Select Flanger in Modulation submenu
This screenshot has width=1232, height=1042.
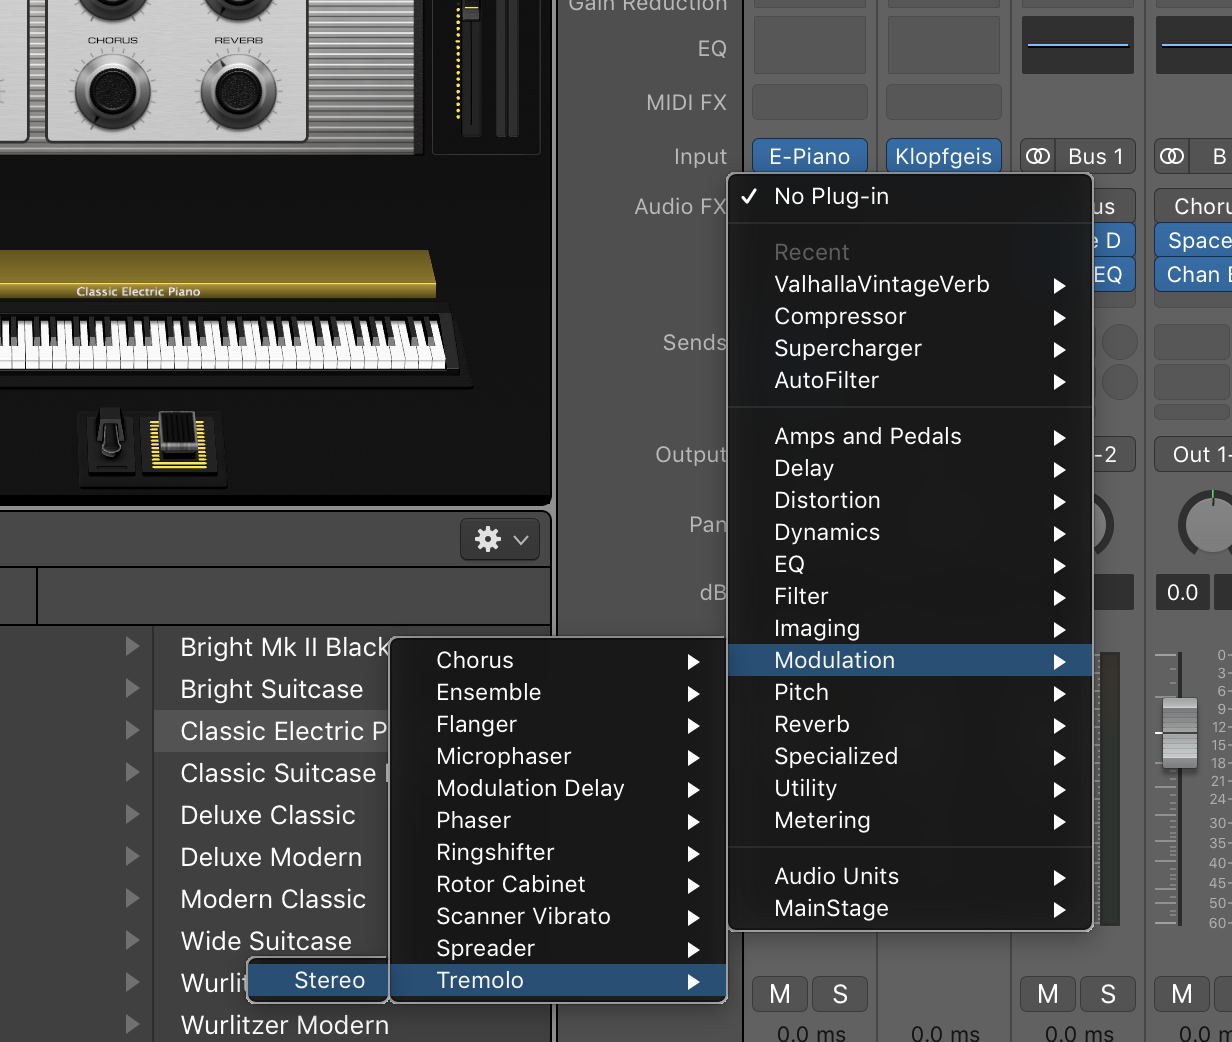[x=557, y=725]
